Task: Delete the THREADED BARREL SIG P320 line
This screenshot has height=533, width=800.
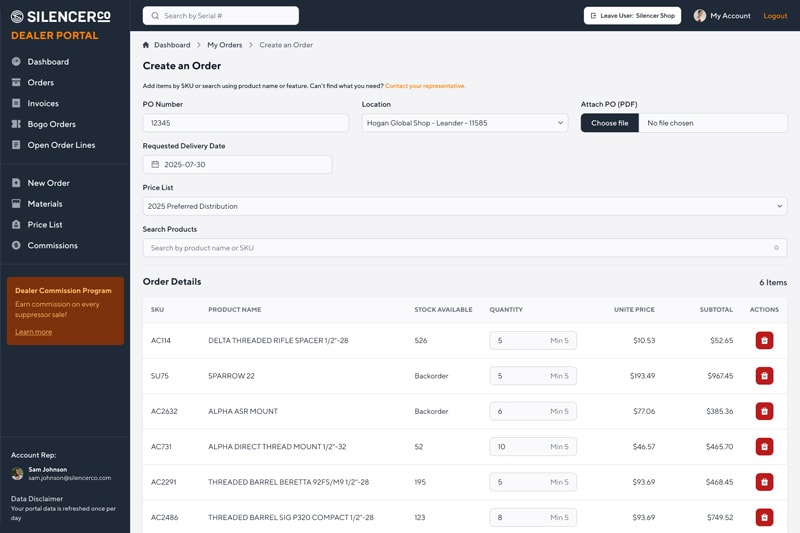Action: pos(764,517)
